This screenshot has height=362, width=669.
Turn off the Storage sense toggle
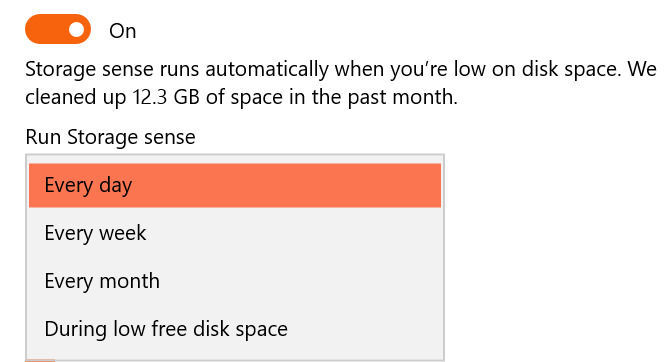point(58,29)
